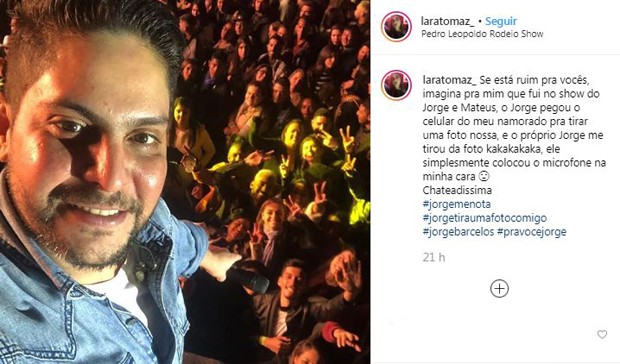Screen dimensions: 620x364
Task: Open the header profile avatar of laratomaz_
Action: (396, 26)
